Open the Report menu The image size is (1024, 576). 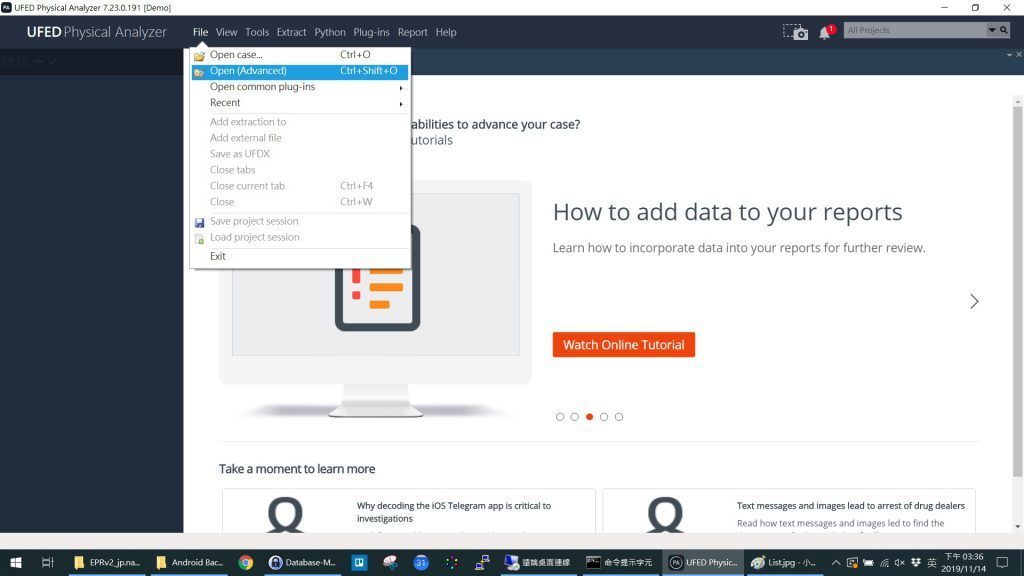click(413, 32)
